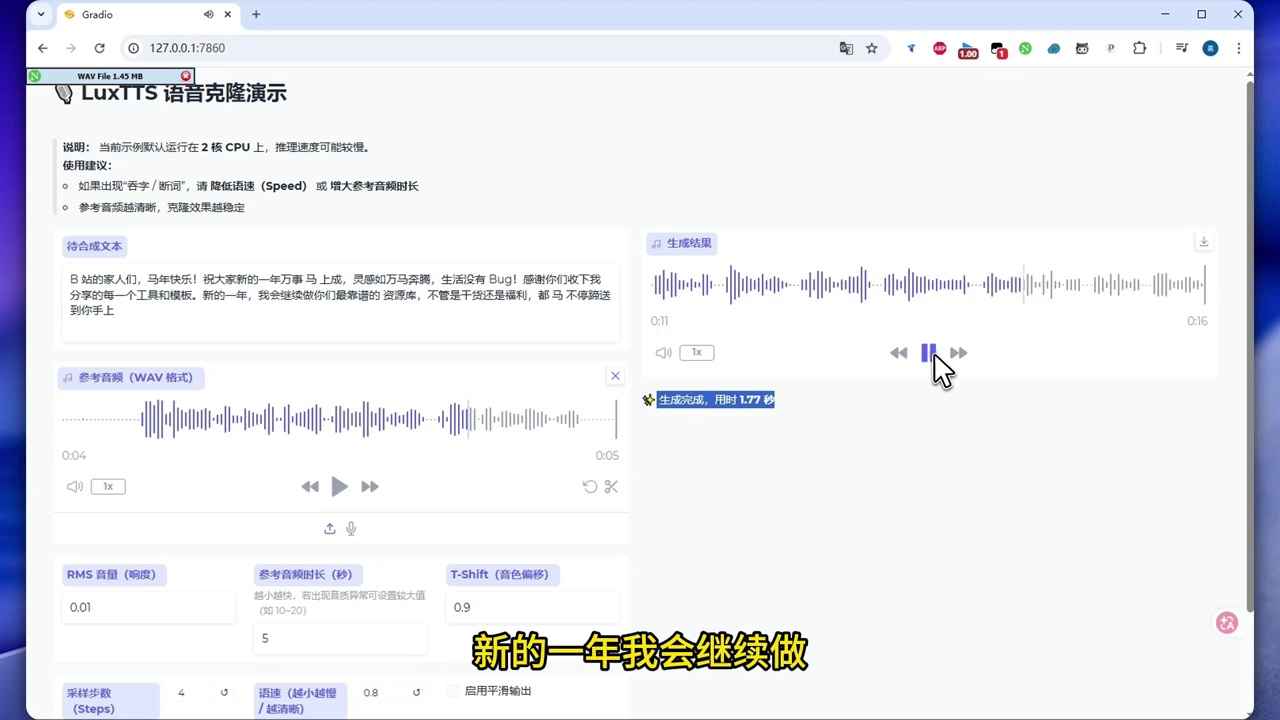Upload a reference audio file
Screen dimensions: 1280x720
[x=330, y=528]
